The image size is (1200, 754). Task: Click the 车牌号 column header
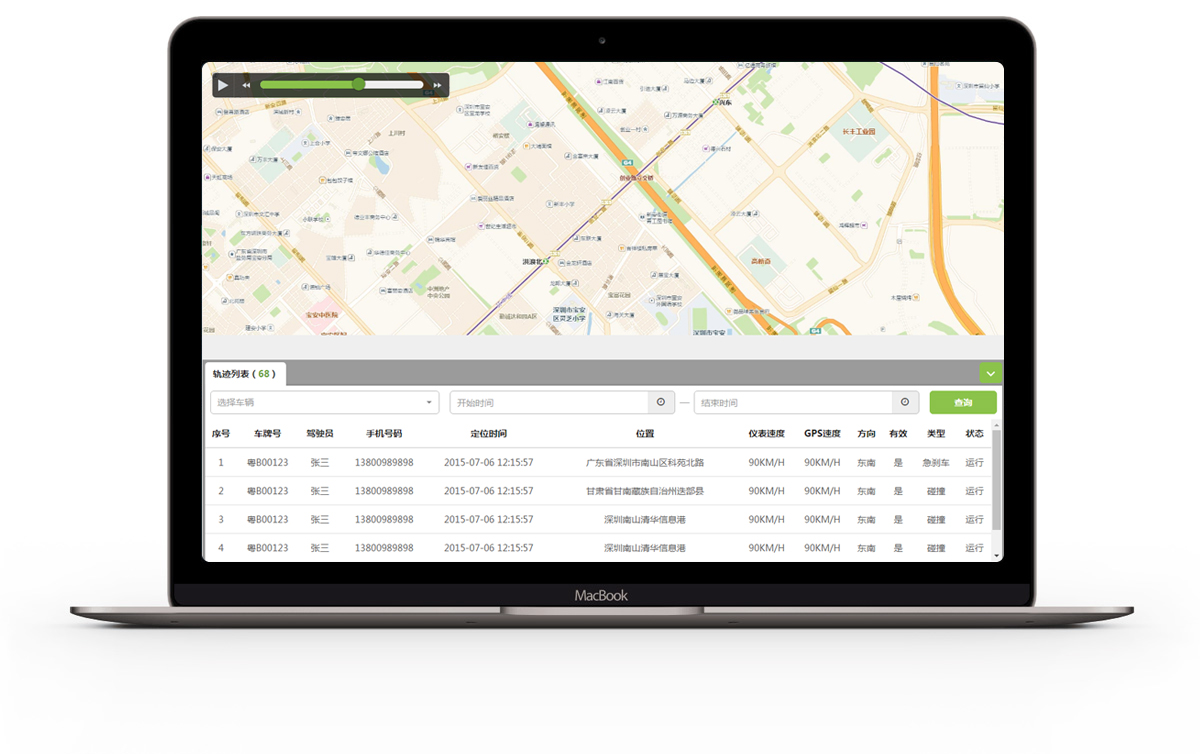[x=267, y=434]
